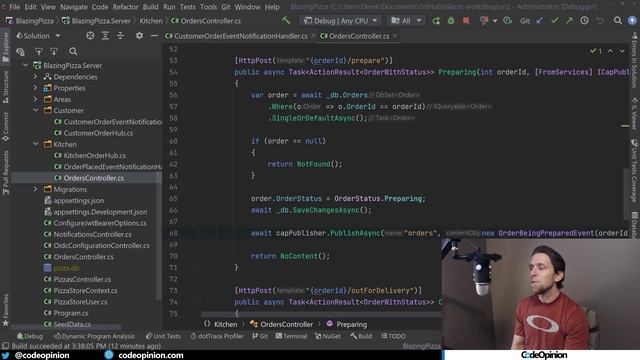Click the Build hammer icon in toolbar
This screenshot has height=360, width=640.
coord(286,20)
